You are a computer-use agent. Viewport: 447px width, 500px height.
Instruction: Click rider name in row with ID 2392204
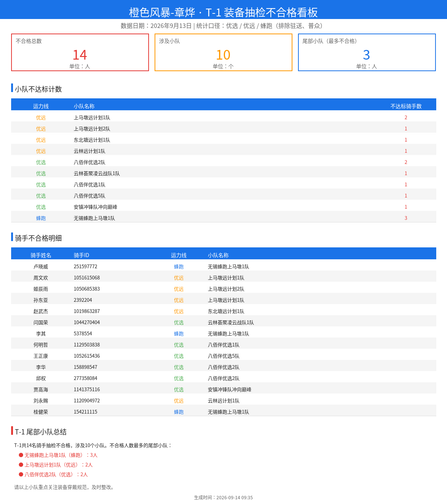(x=41, y=300)
